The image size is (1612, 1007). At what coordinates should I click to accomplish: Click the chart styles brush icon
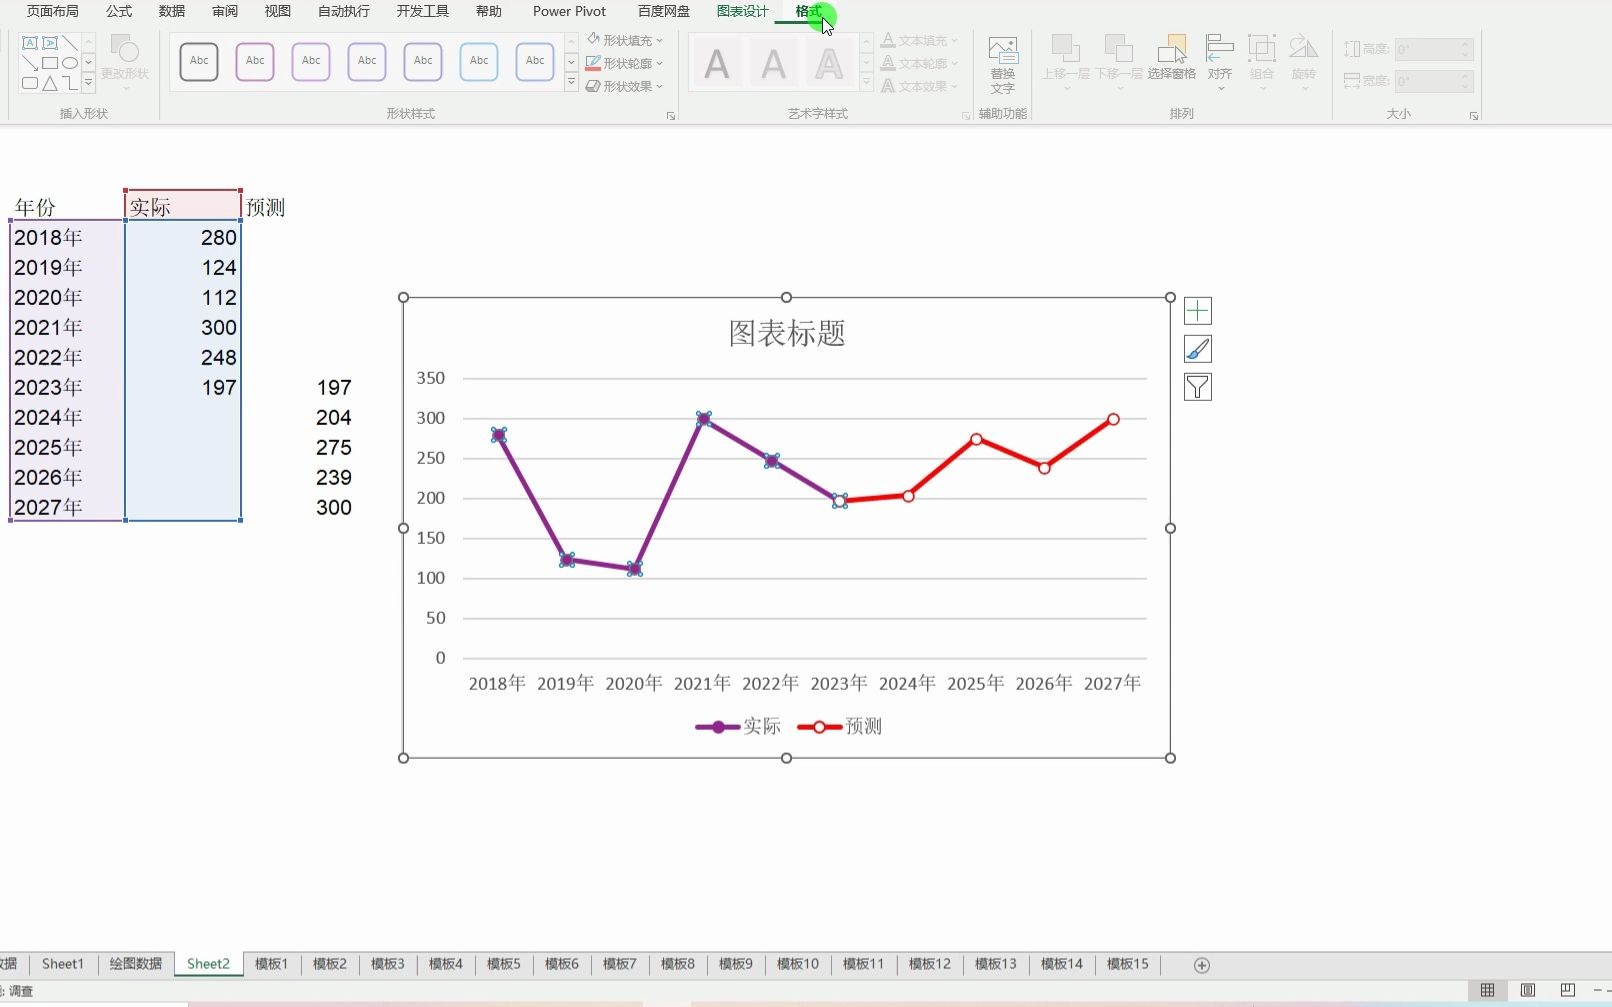(1197, 348)
